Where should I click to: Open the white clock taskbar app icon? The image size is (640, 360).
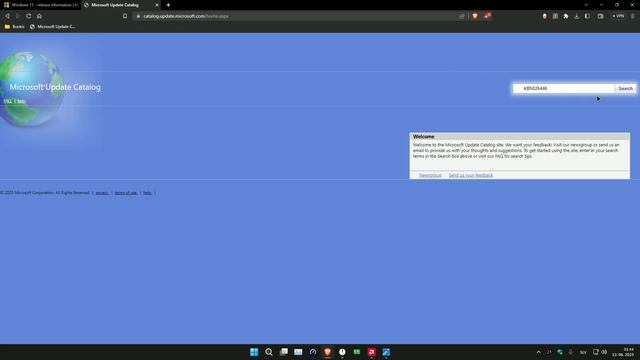342,352
